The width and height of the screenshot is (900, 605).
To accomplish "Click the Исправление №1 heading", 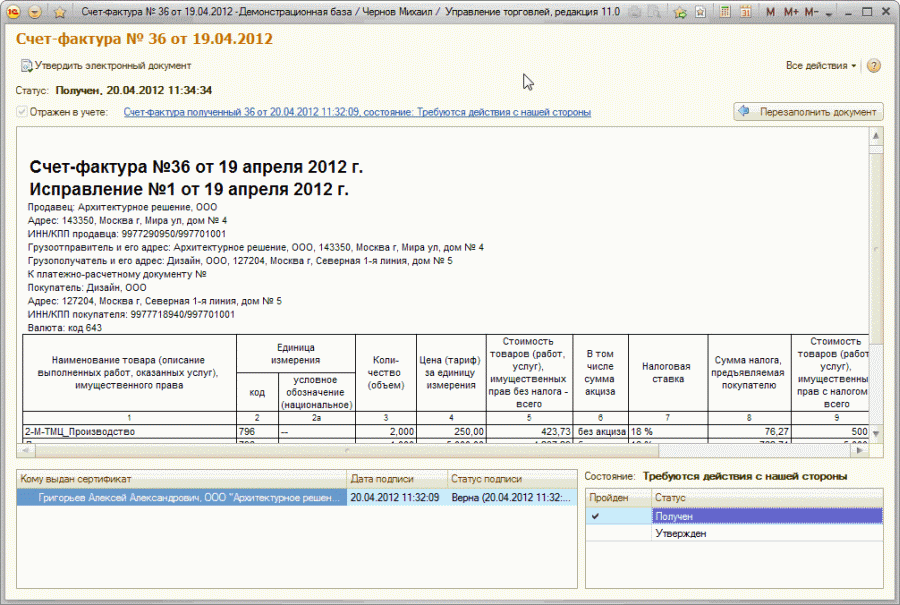I will [x=189, y=189].
